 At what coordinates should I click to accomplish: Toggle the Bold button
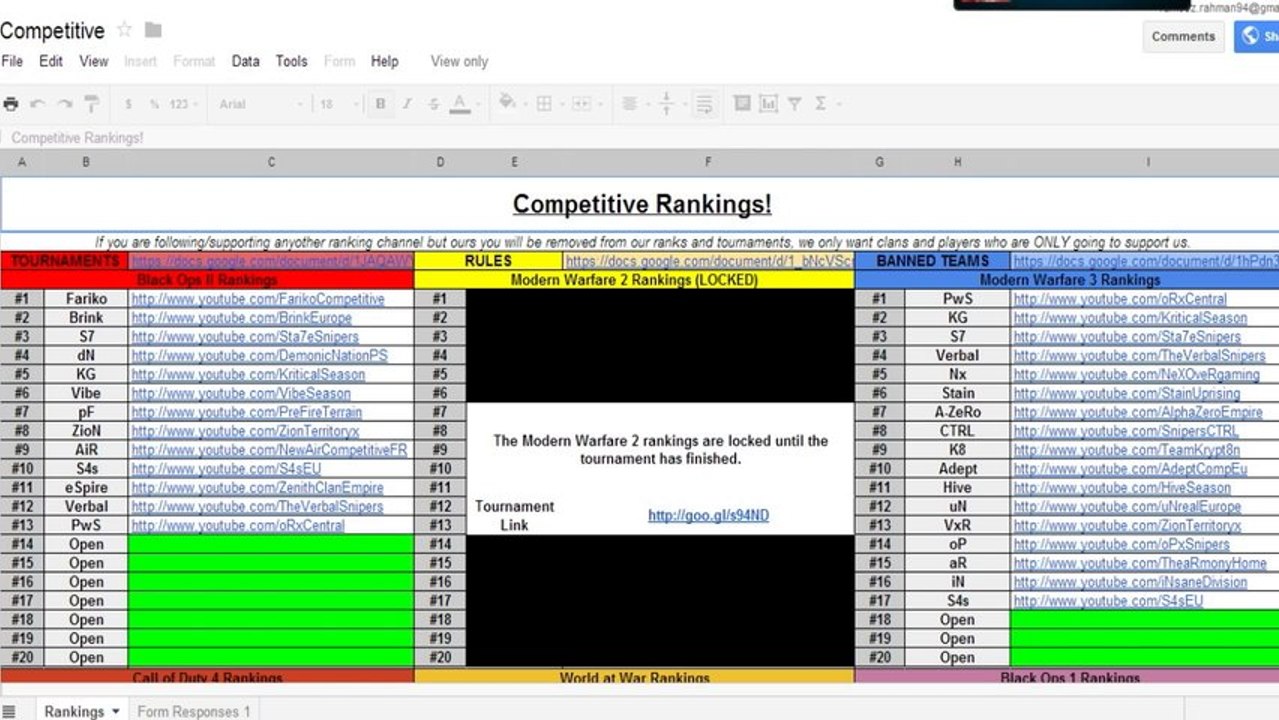pos(380,103)
